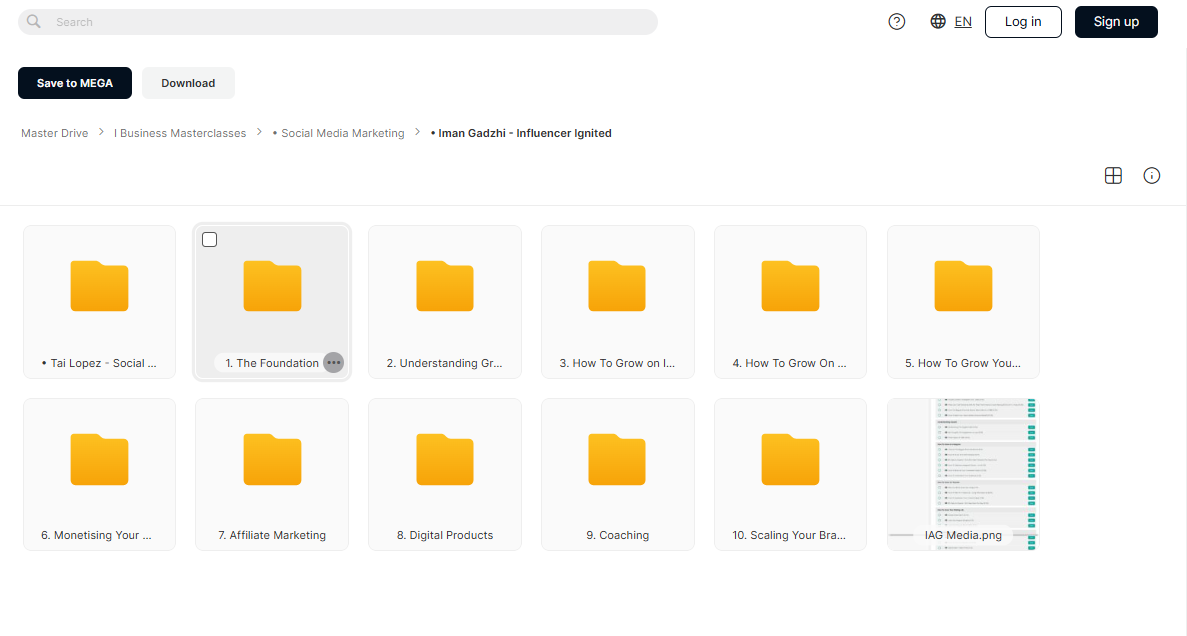
Task: Open folder icon for 6. Monetising Your ...
Action: [99, 460]
